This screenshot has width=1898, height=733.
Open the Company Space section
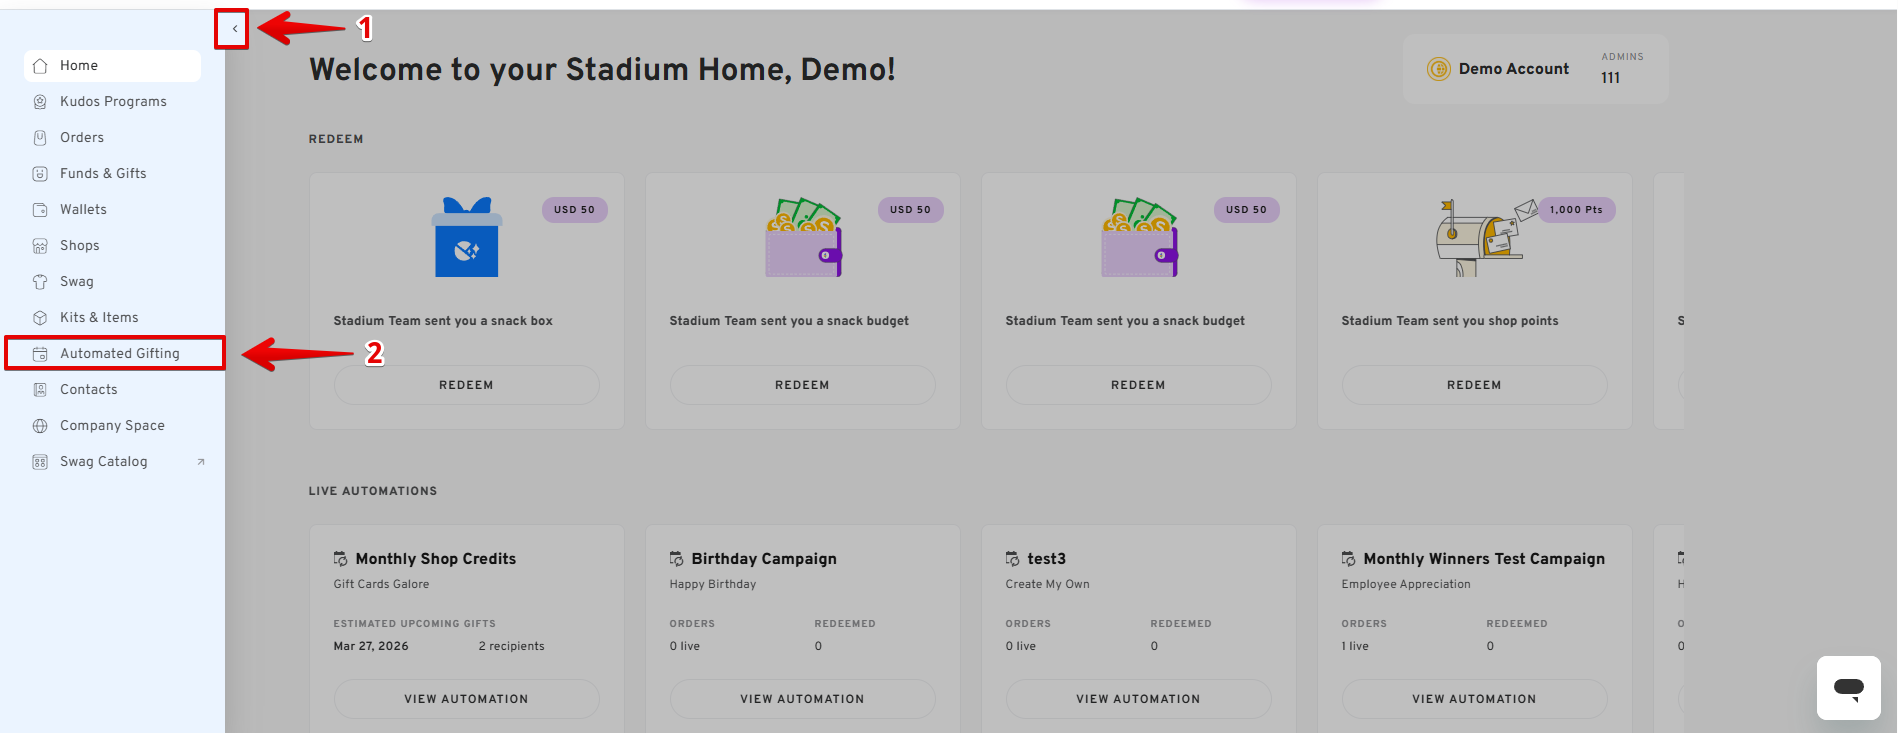(x=112, y=426)
